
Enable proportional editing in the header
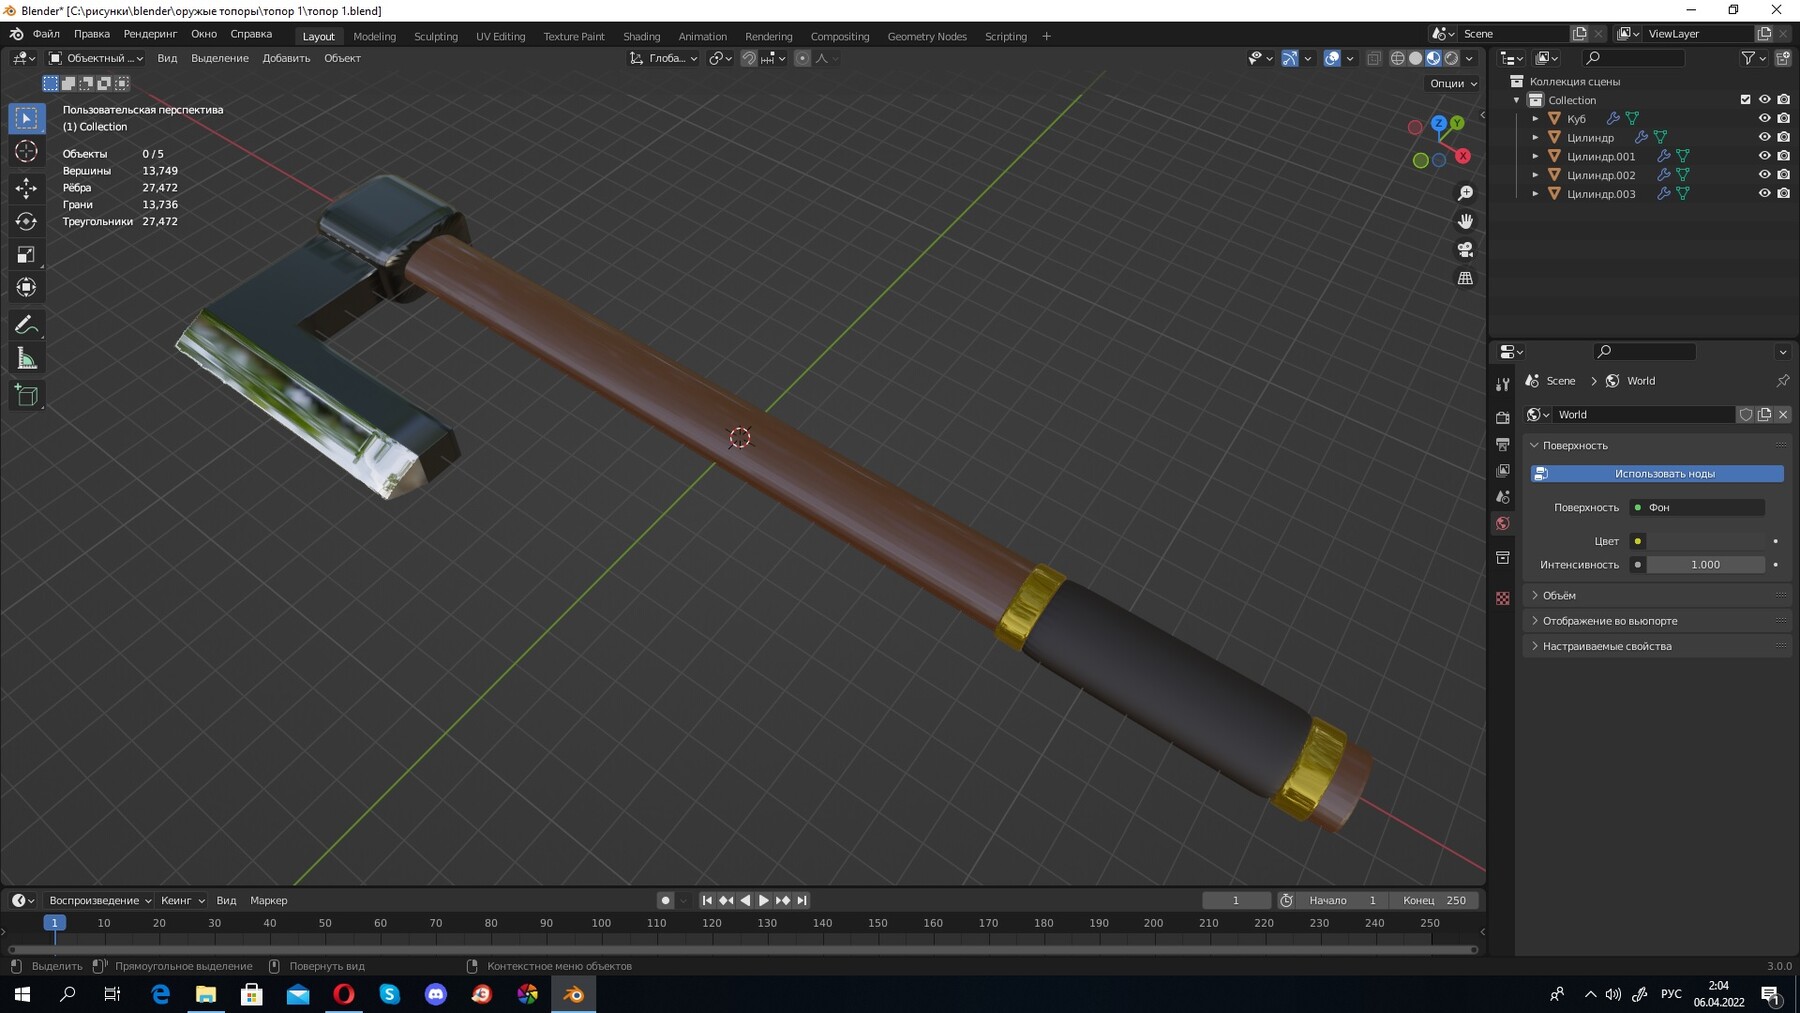coord(801,58)
